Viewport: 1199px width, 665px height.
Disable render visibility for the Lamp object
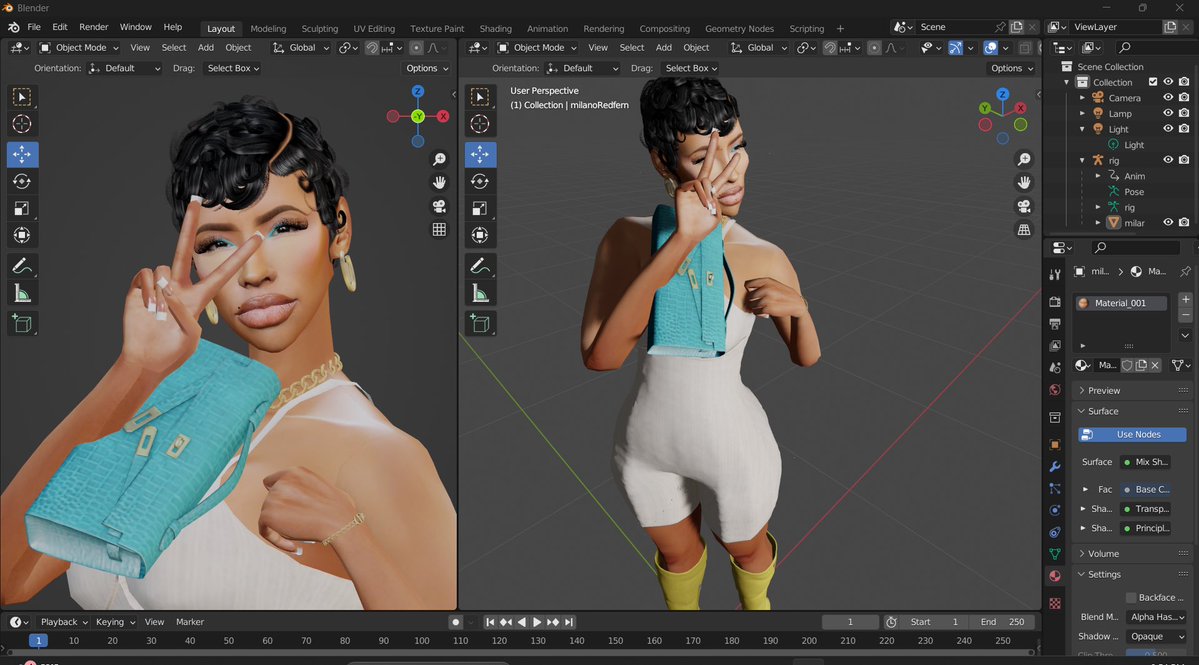[1183, 113]
